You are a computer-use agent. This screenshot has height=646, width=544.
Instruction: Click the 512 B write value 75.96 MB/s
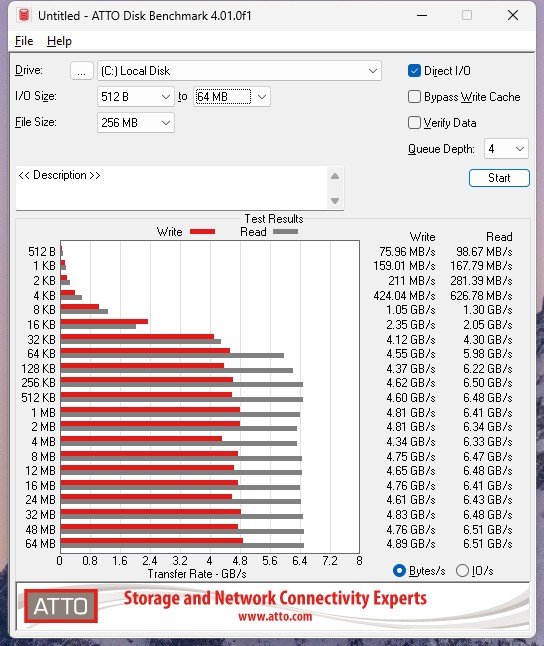coord(407,252)
